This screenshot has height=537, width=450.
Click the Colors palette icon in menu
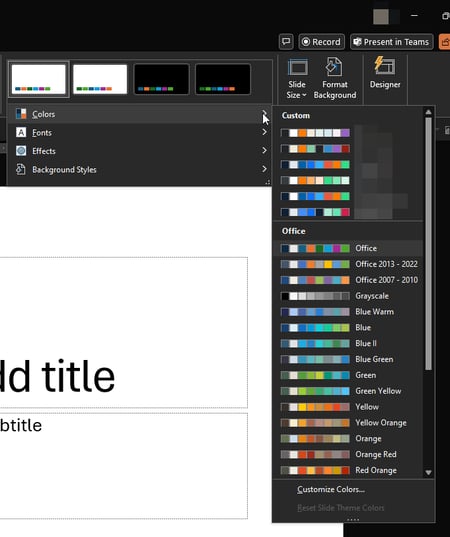point(21,114)
